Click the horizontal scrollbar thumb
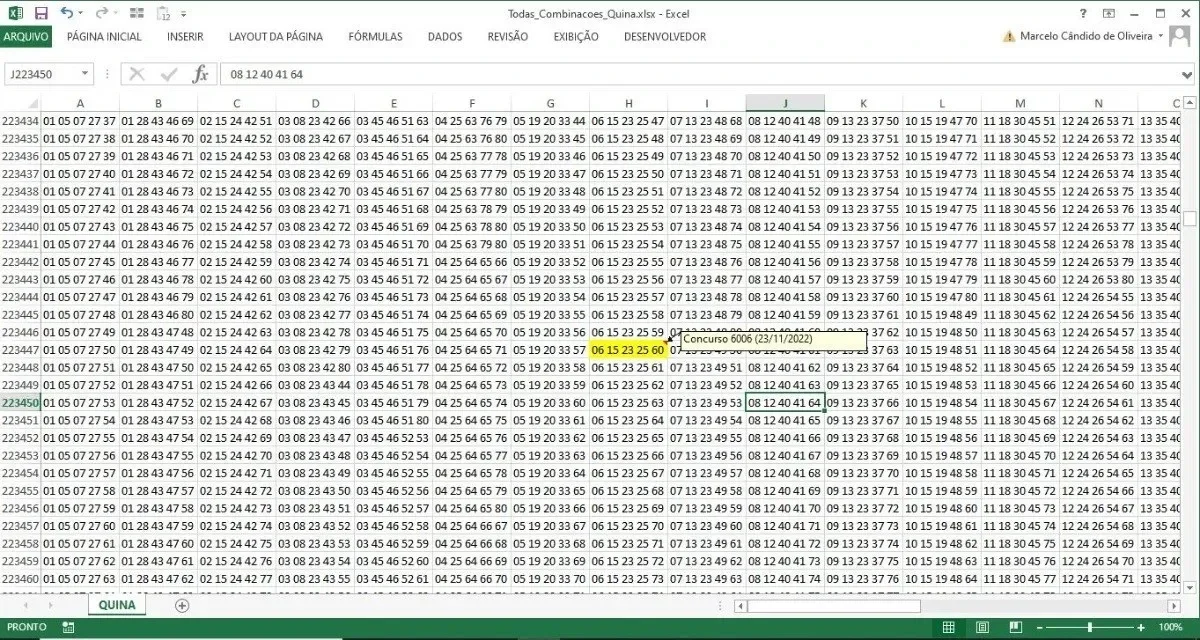This screenshot has width=1200, height=640. click(832, 606)
